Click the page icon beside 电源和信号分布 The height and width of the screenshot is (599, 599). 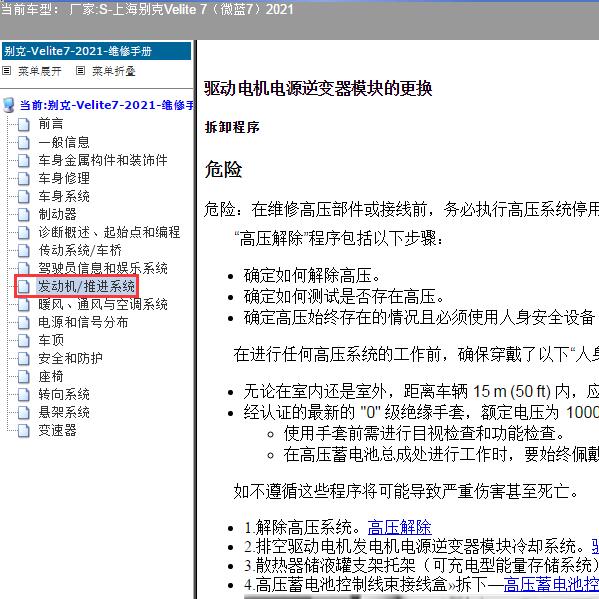point(24,322)
